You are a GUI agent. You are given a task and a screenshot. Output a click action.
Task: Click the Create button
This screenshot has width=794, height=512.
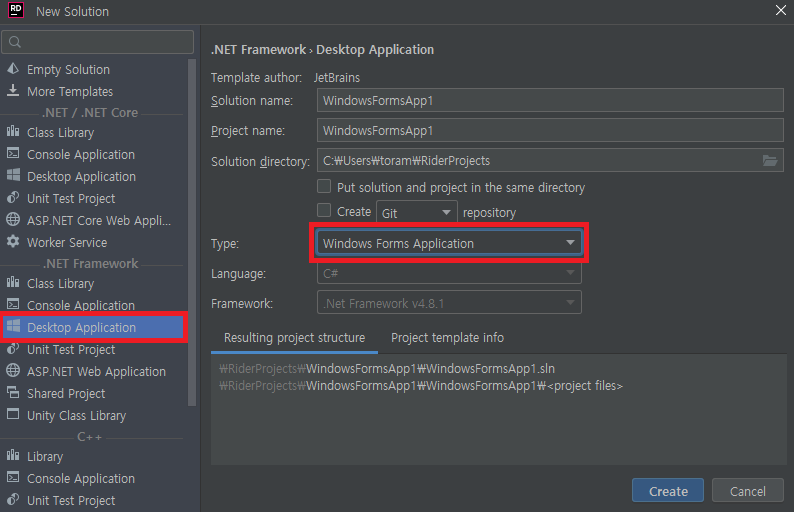pyautogui.click(x=668, y=491)
